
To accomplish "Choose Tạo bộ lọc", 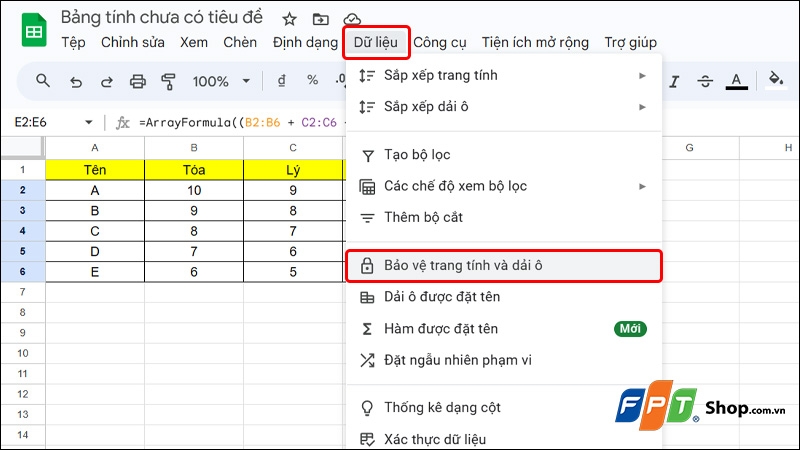I will pyautogui.click(x=504, y=155).
